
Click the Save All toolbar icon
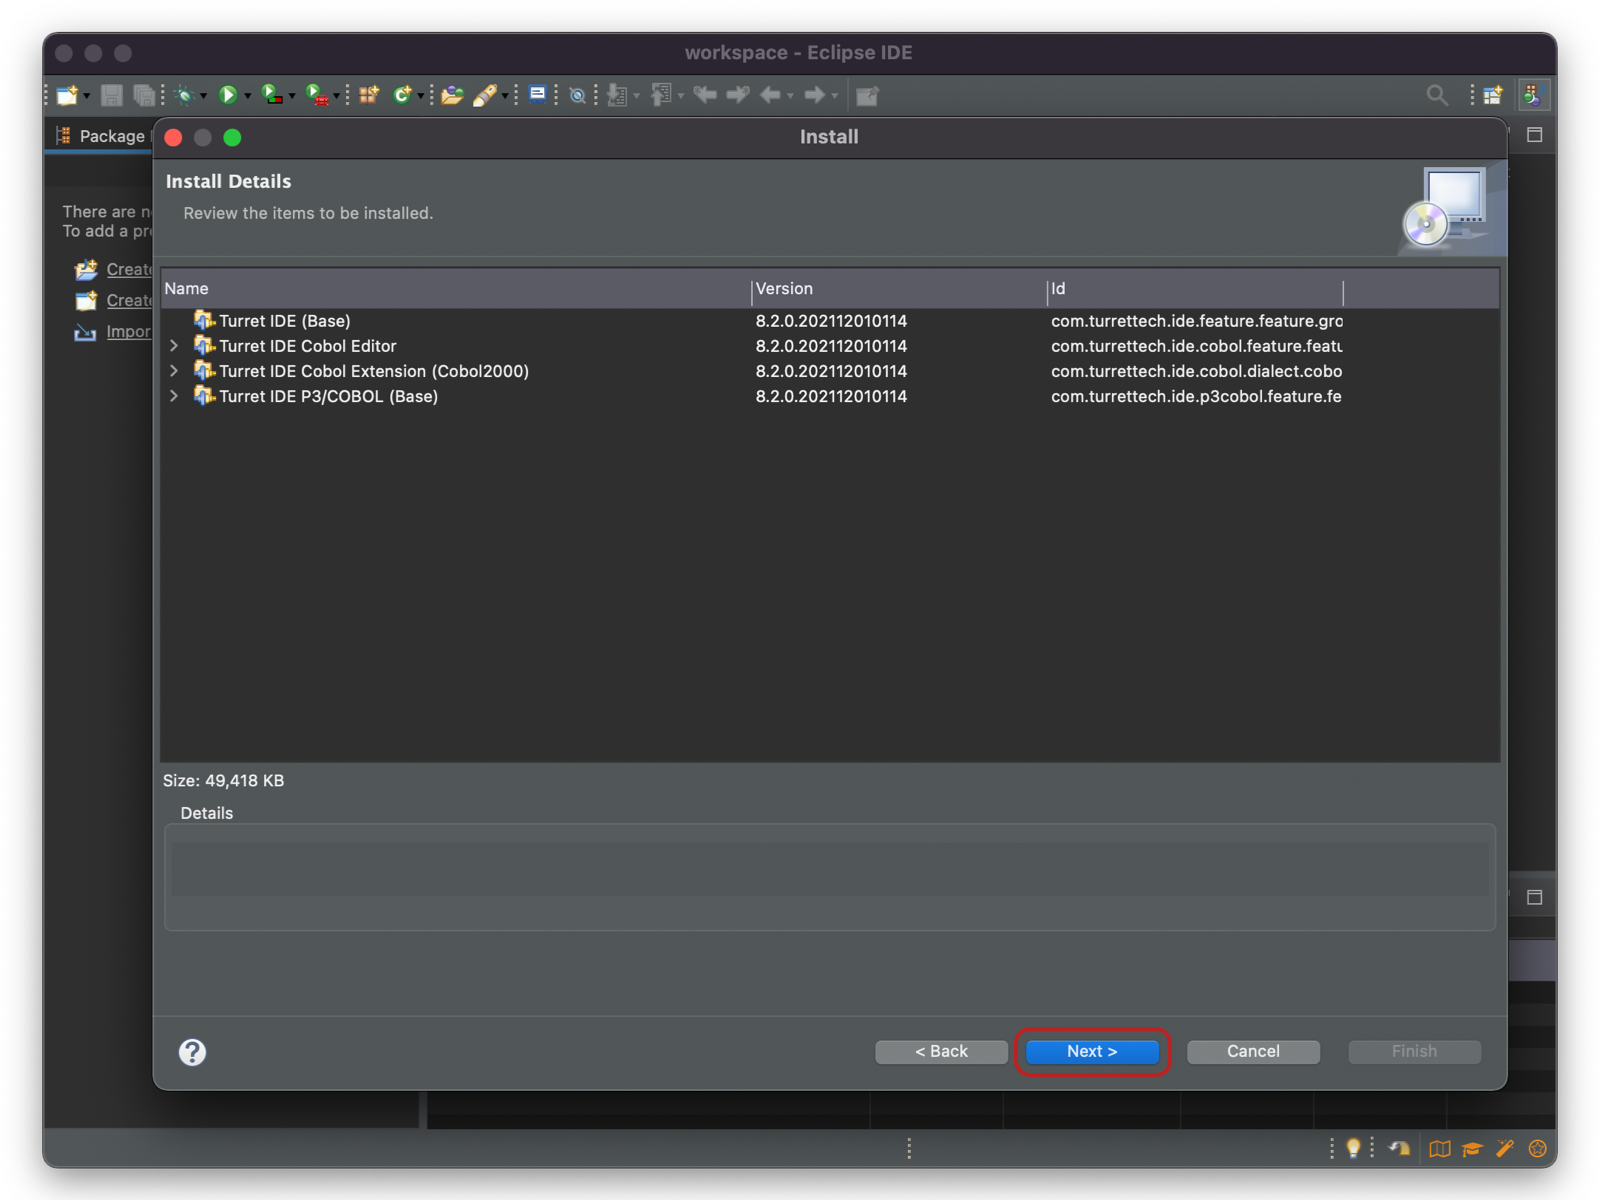click(x=144, y=95)
